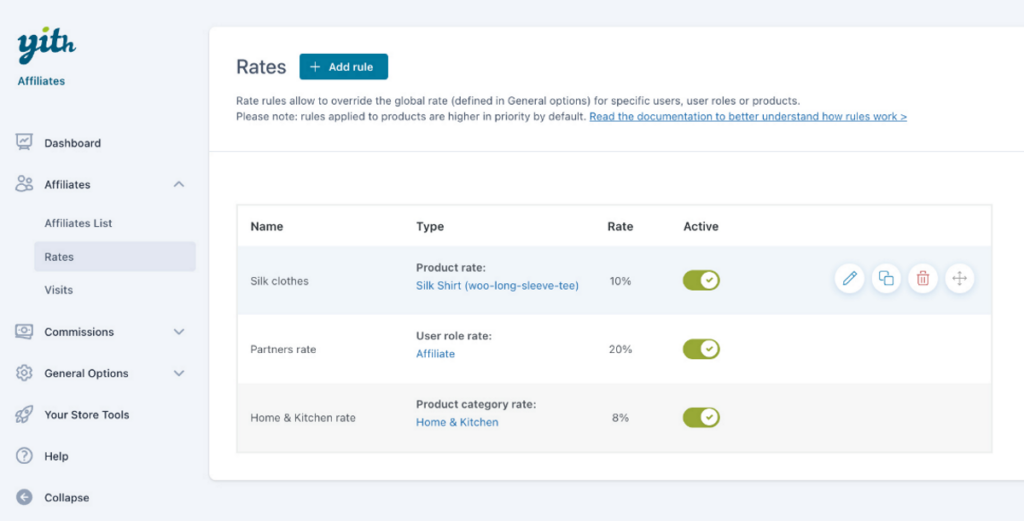1024x521 pixels.
Task: Click the Dashboard chart icon
Action: coord(24,142)
